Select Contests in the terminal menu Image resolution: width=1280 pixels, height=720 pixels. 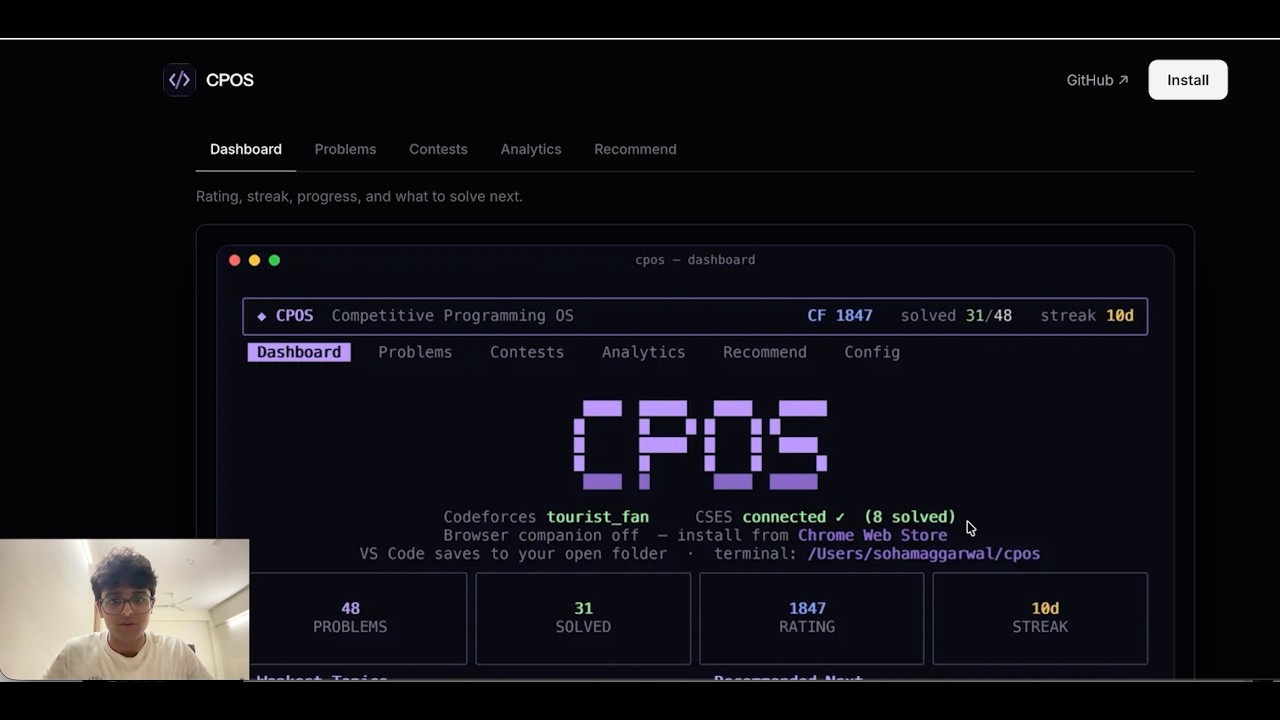point(527,352)
